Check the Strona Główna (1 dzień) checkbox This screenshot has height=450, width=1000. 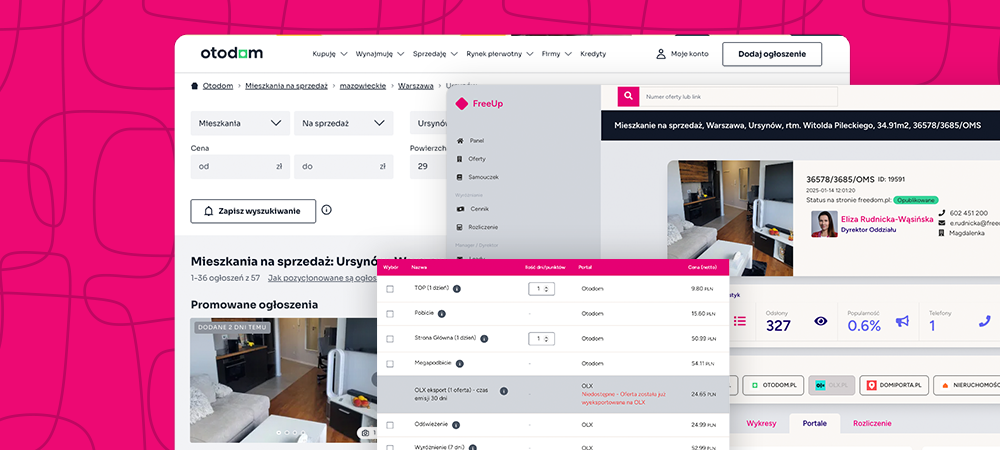[390, 338]
